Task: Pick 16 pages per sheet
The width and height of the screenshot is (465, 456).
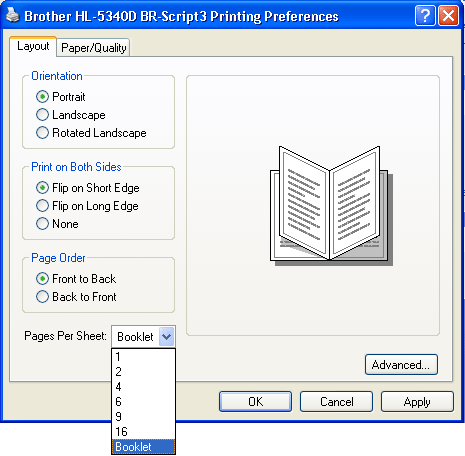Action: (143, 432)
